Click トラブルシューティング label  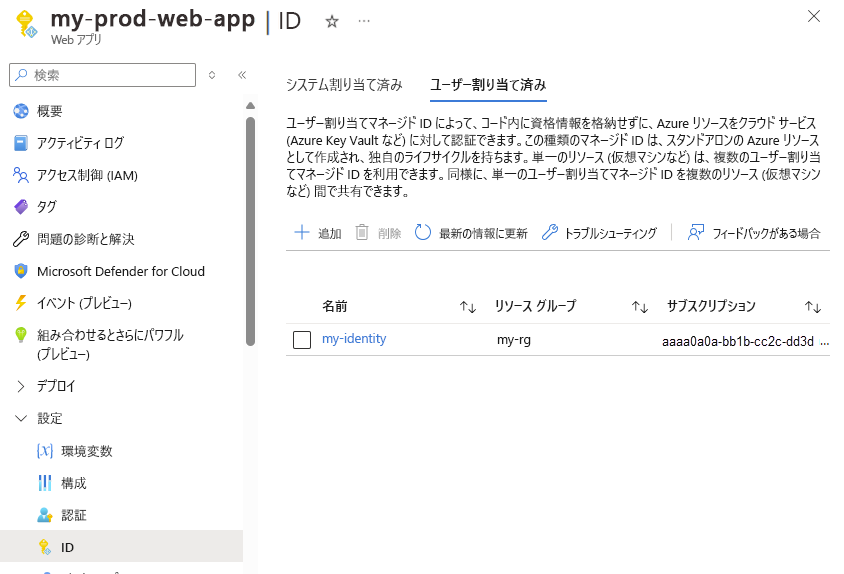pos(610,233)
